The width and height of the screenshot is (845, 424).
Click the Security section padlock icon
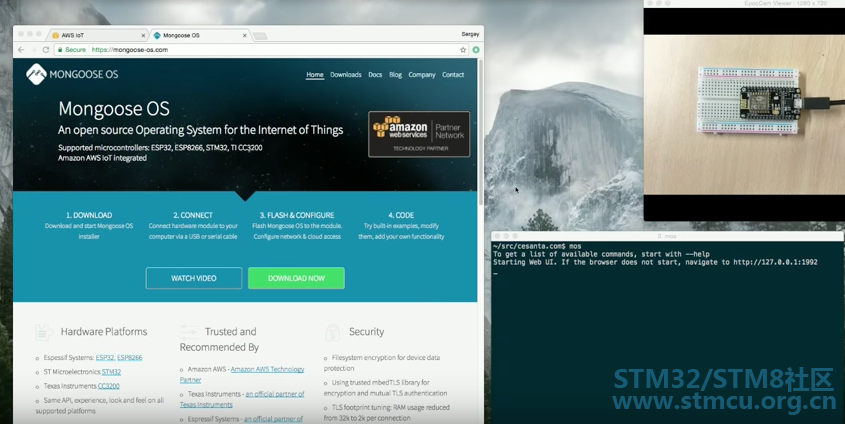[333, 332]
